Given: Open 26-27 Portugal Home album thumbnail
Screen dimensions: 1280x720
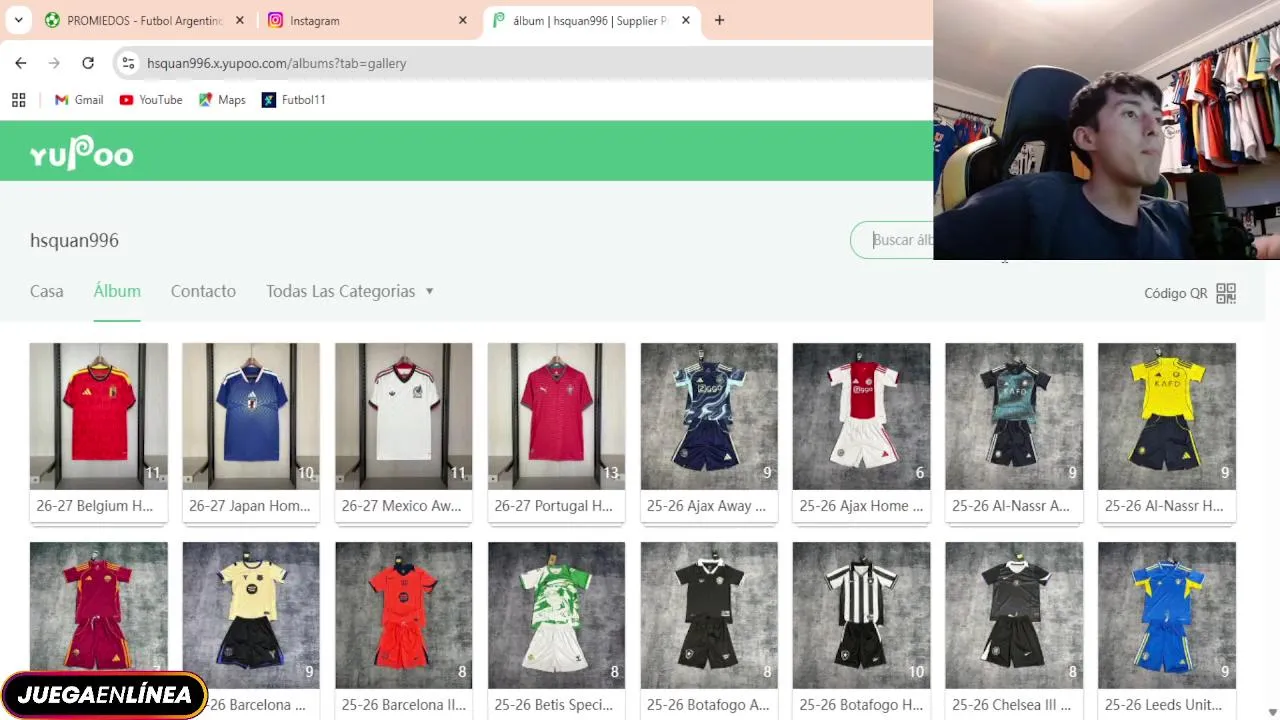Looking at the screenshot, I should click(556, 416).
